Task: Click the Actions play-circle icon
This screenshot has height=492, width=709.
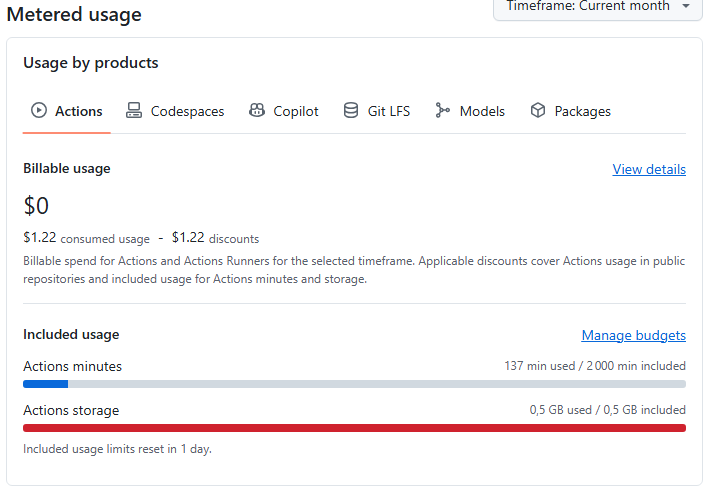Action: (x=39, y=110)
